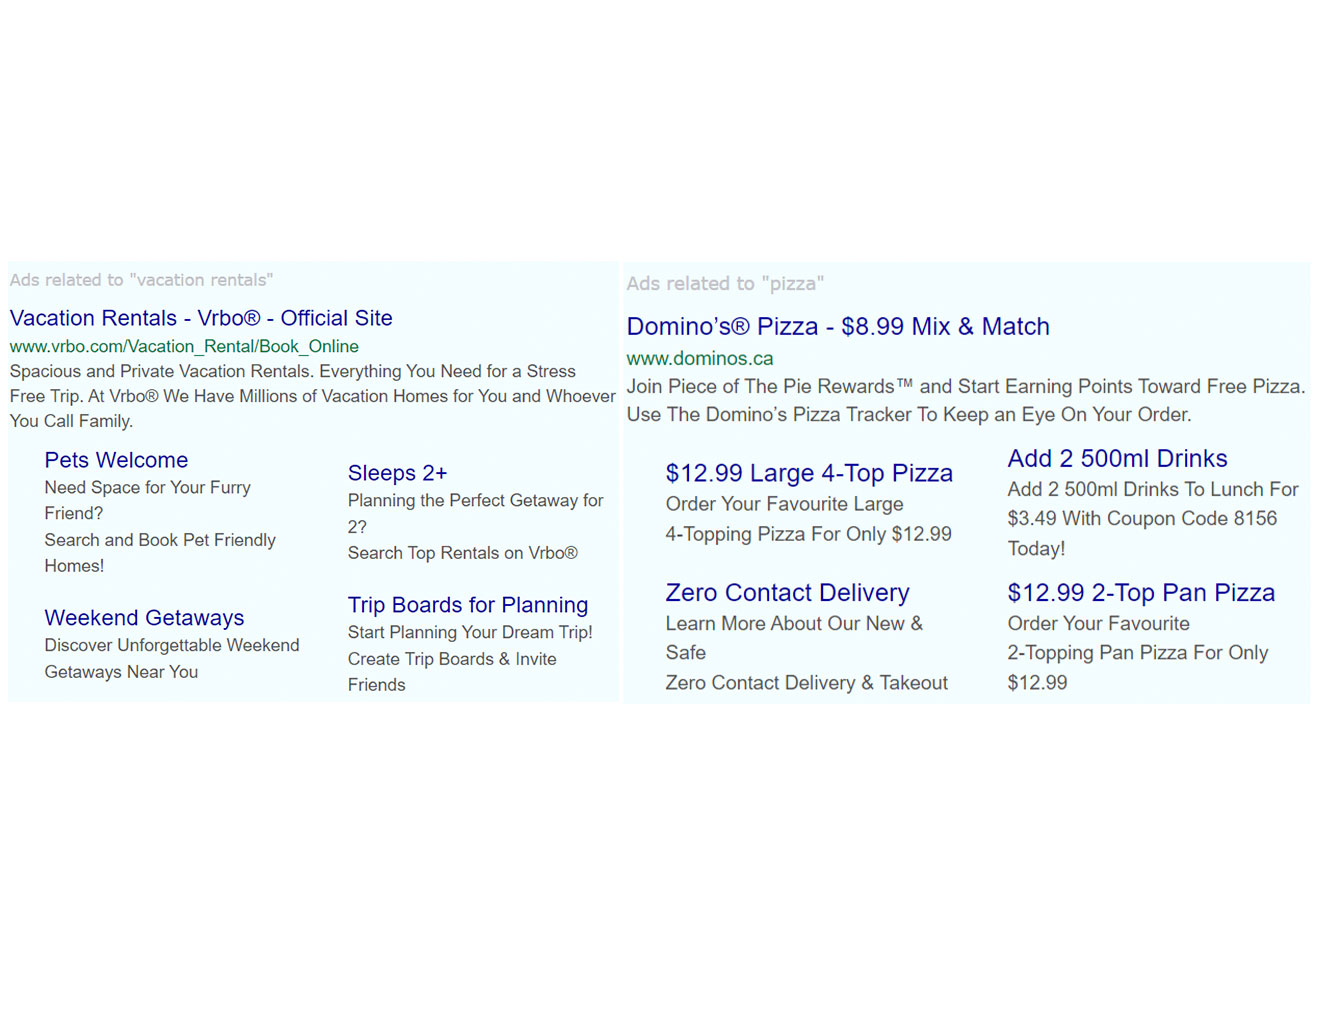Open the Zero Contact Delivery link

pos(787,593)
